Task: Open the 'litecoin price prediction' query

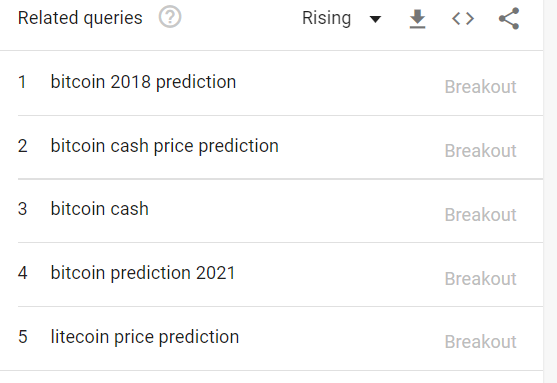Action: (x=145, y=337)
